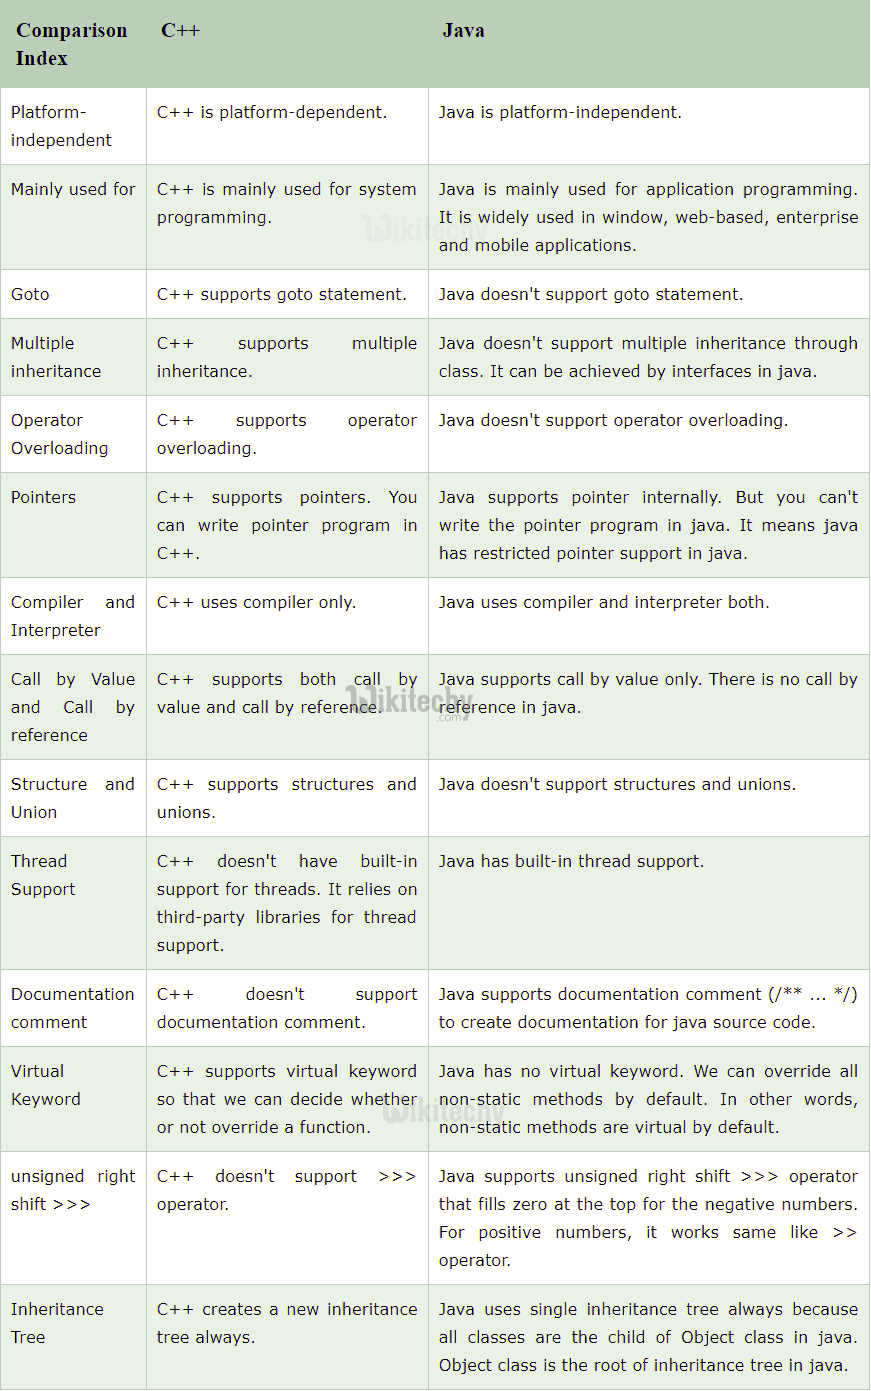Click the Java column header
Image resolution: width=871 pixels, height=1391 pixels.
point(463,31)
